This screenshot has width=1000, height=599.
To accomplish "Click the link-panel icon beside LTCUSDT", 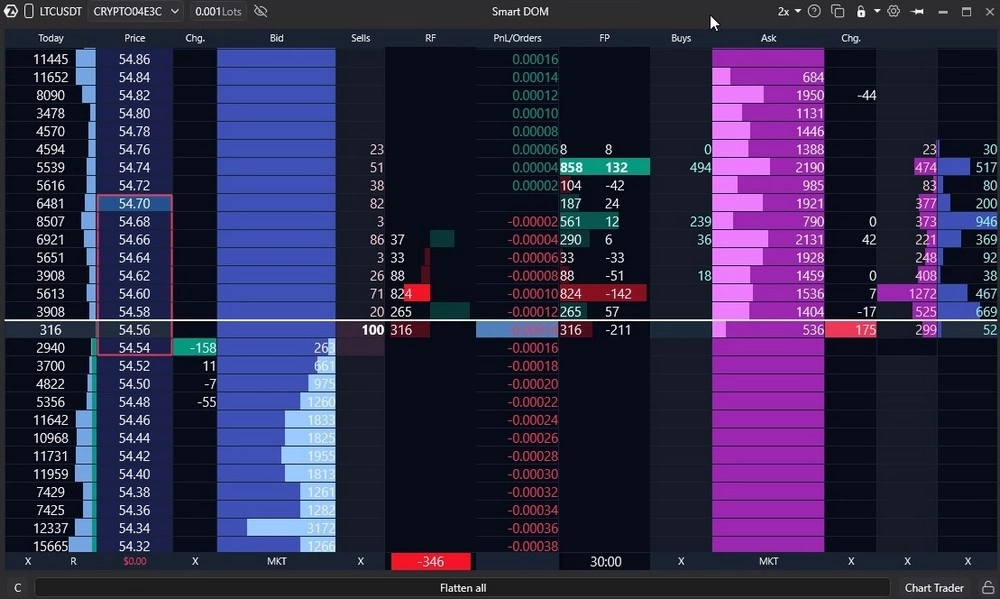I will point(29,11).
